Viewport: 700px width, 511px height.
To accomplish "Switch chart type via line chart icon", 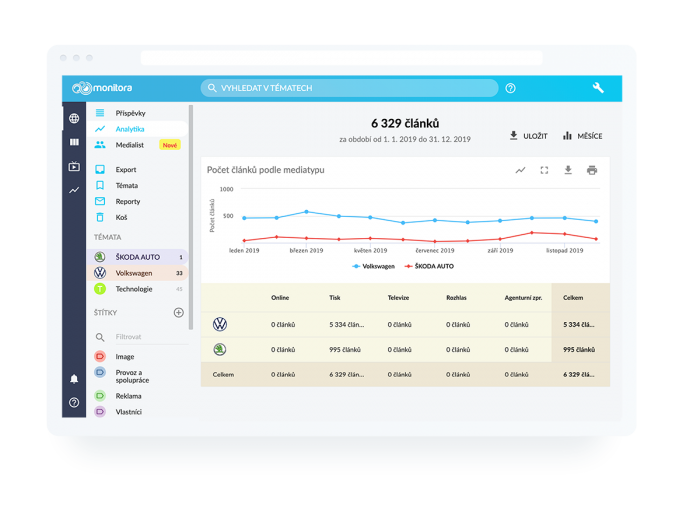I will coord(521,170).
